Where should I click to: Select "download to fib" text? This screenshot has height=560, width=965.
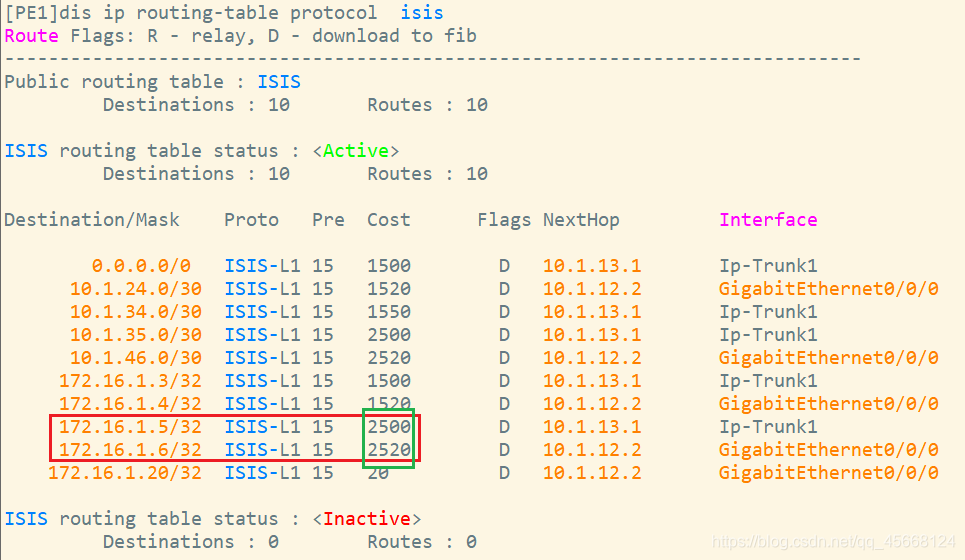point(394,36)
